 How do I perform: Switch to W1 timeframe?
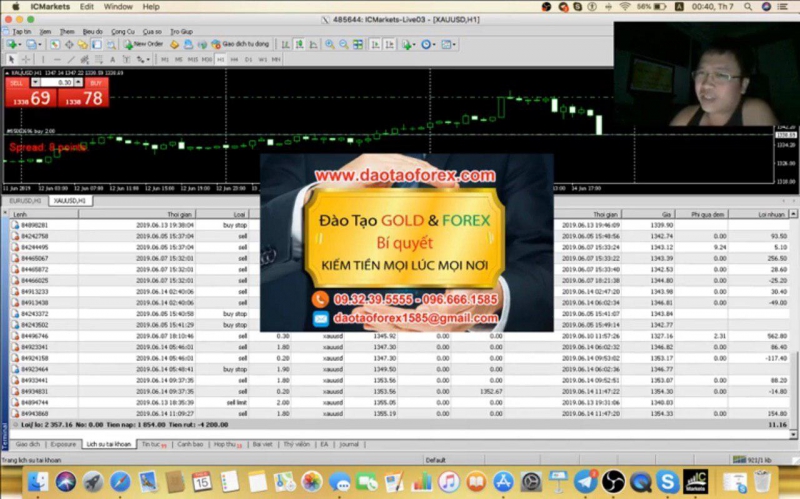pos(263,60)
